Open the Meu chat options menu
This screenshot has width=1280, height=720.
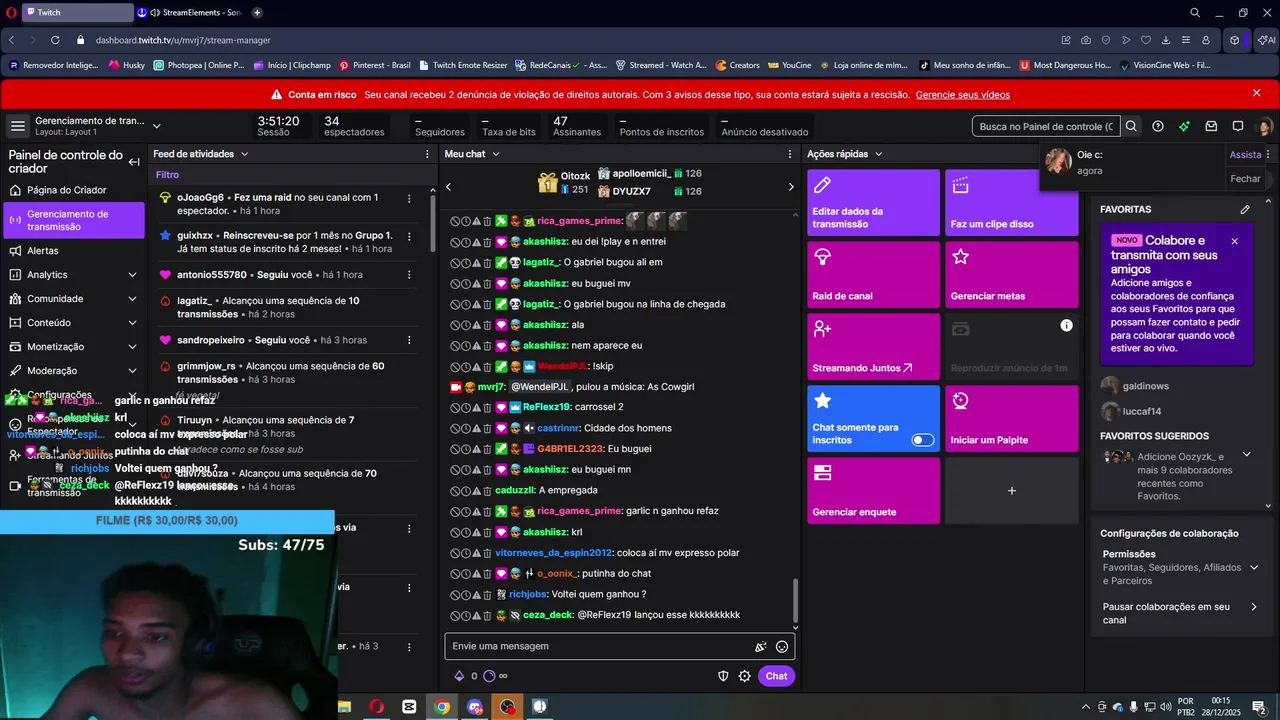790,154
